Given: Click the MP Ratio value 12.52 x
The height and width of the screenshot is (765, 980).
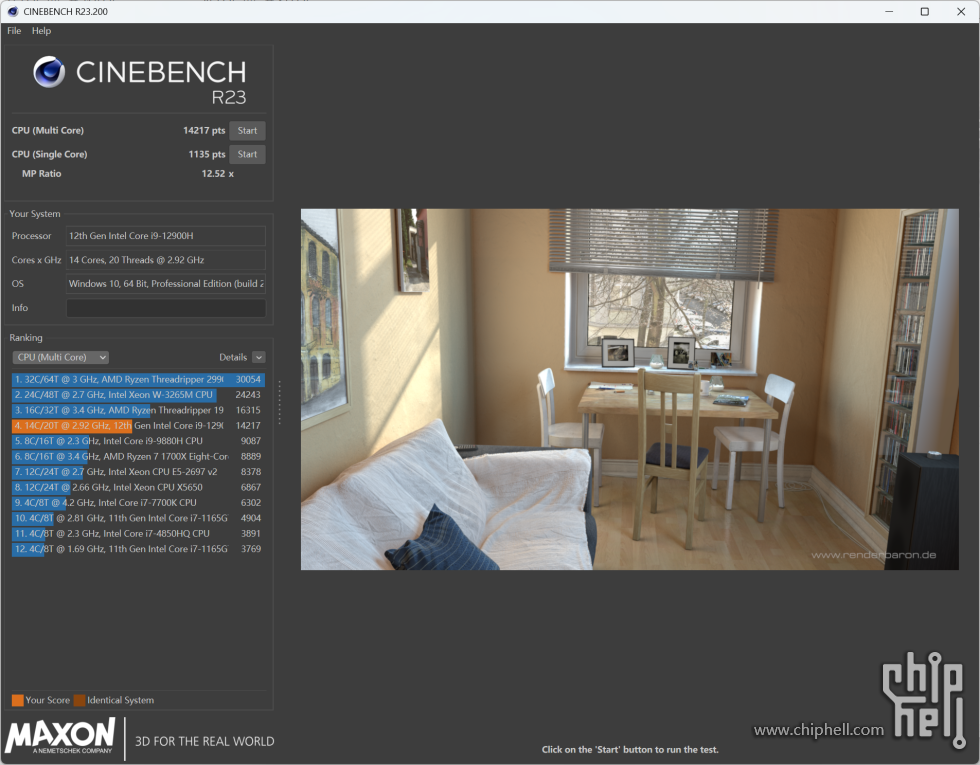Looking at the screenshot, I should [218, 174].
